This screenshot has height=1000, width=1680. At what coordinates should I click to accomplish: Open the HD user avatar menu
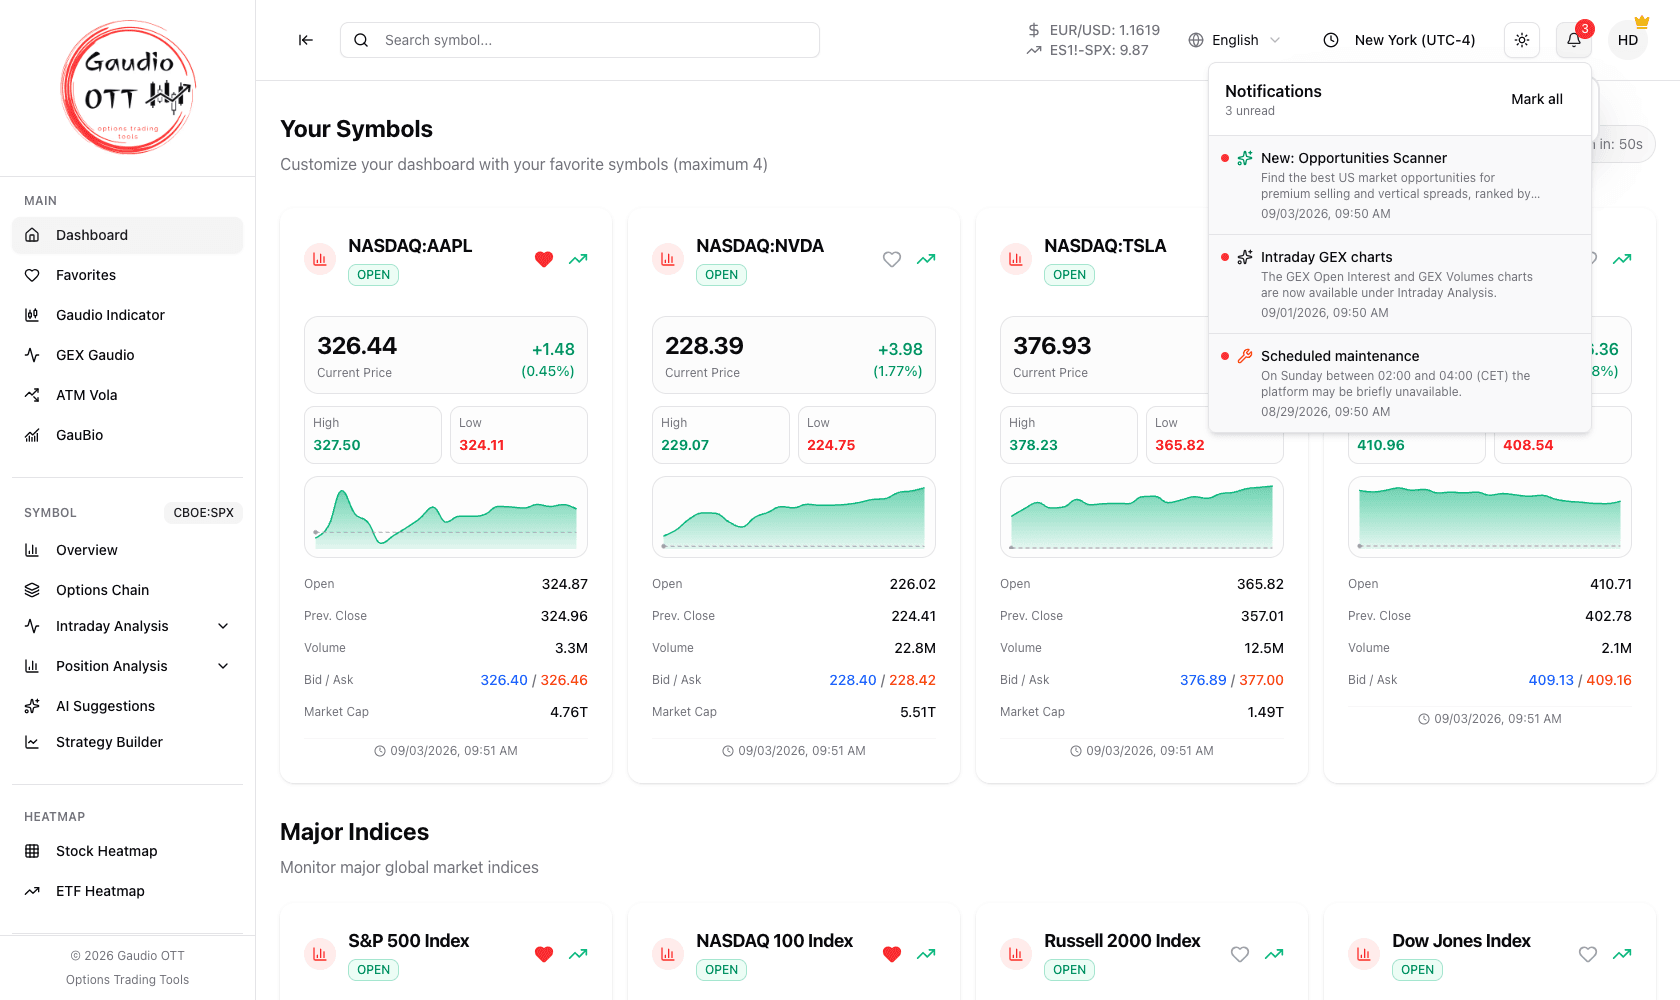tap(1628, 40)
